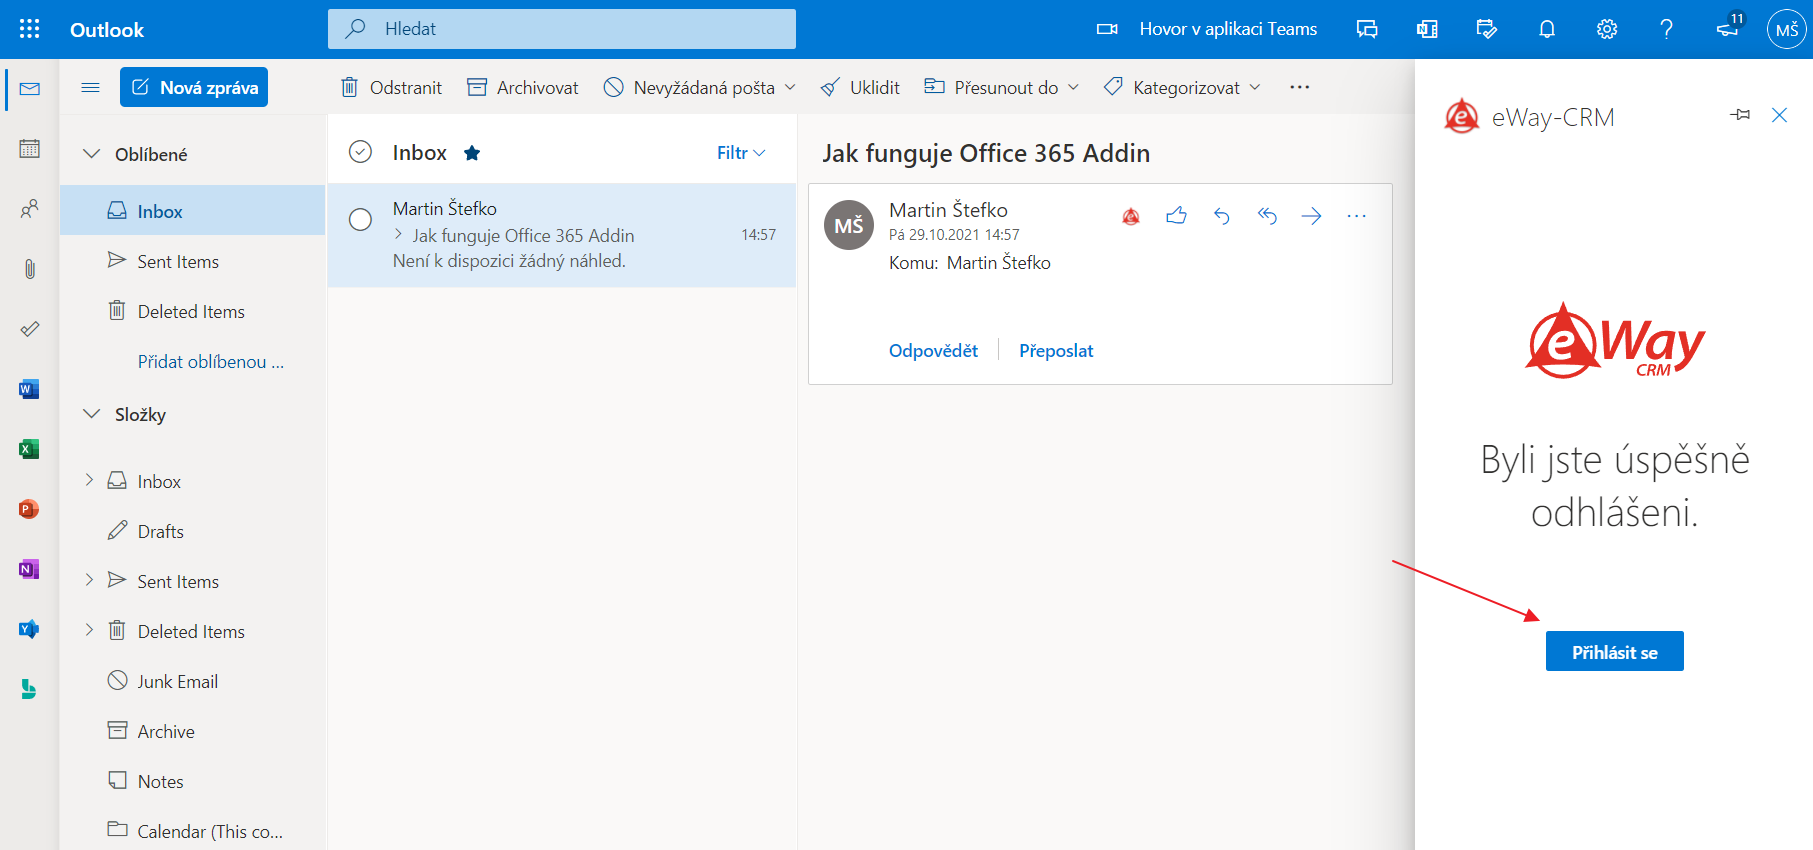The height and width of the screenshot is (850, 1813).
Task: Forward message via right arrow icon
Action: pyautogui.click(x=1312, y=215)
